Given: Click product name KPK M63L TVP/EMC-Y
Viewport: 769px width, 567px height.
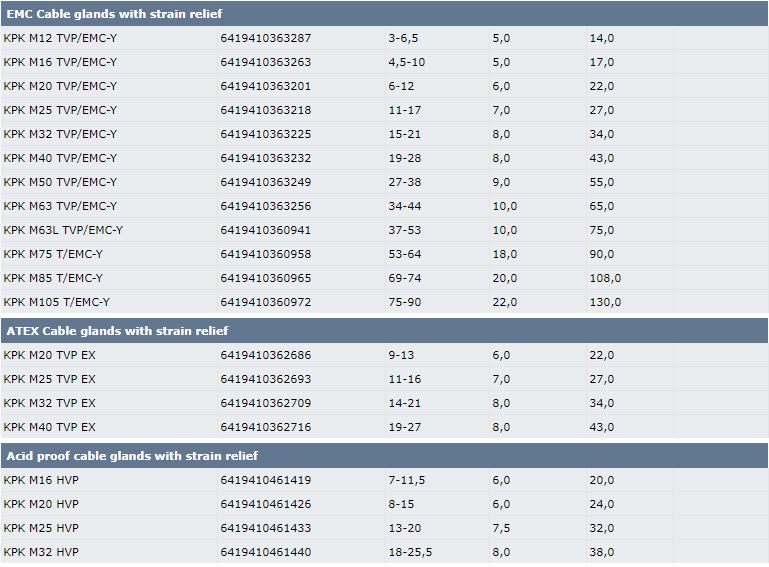Looking at the screenshot, I should [63, 231].
